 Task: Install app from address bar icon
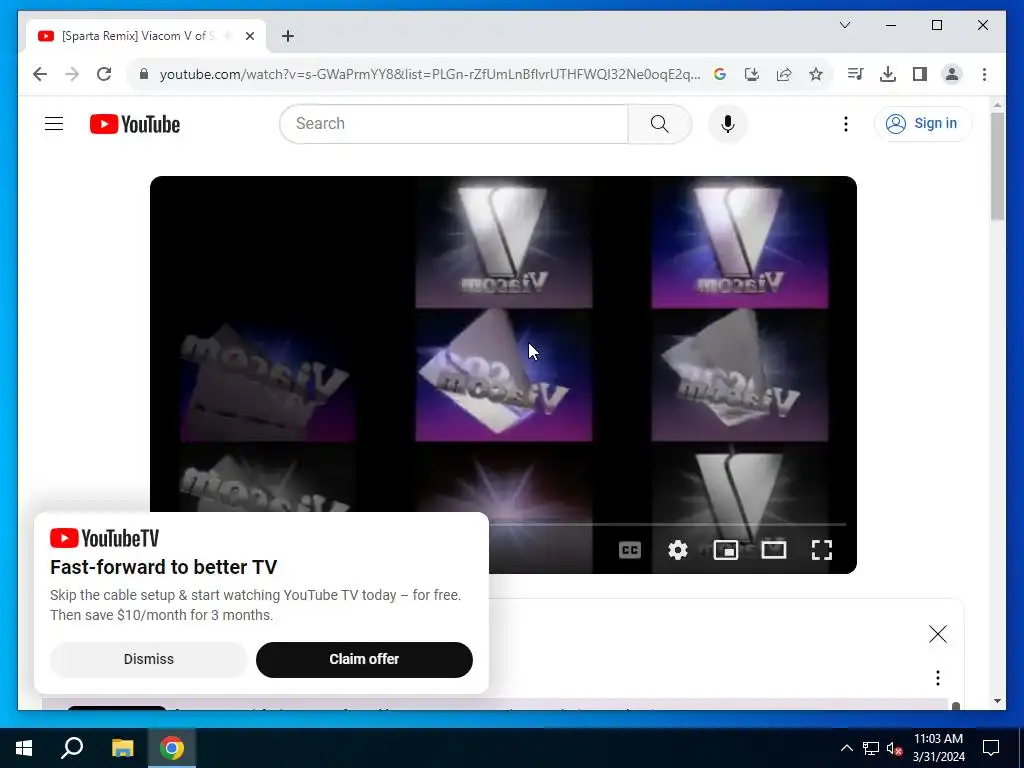tap(752, 74)
